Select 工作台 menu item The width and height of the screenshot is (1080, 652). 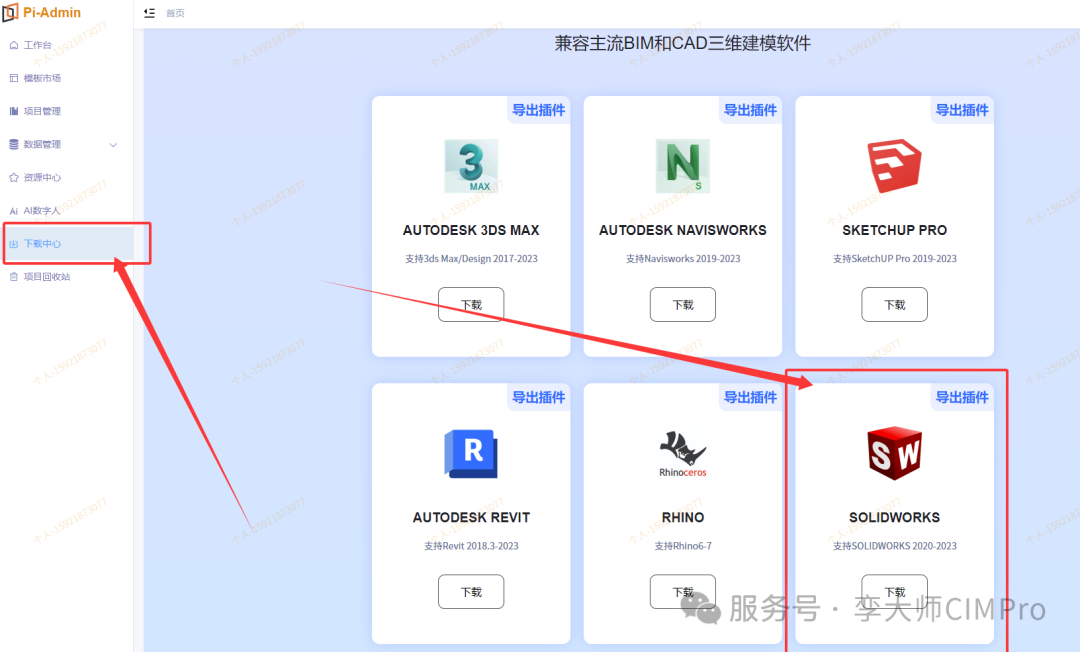point(38,45)
